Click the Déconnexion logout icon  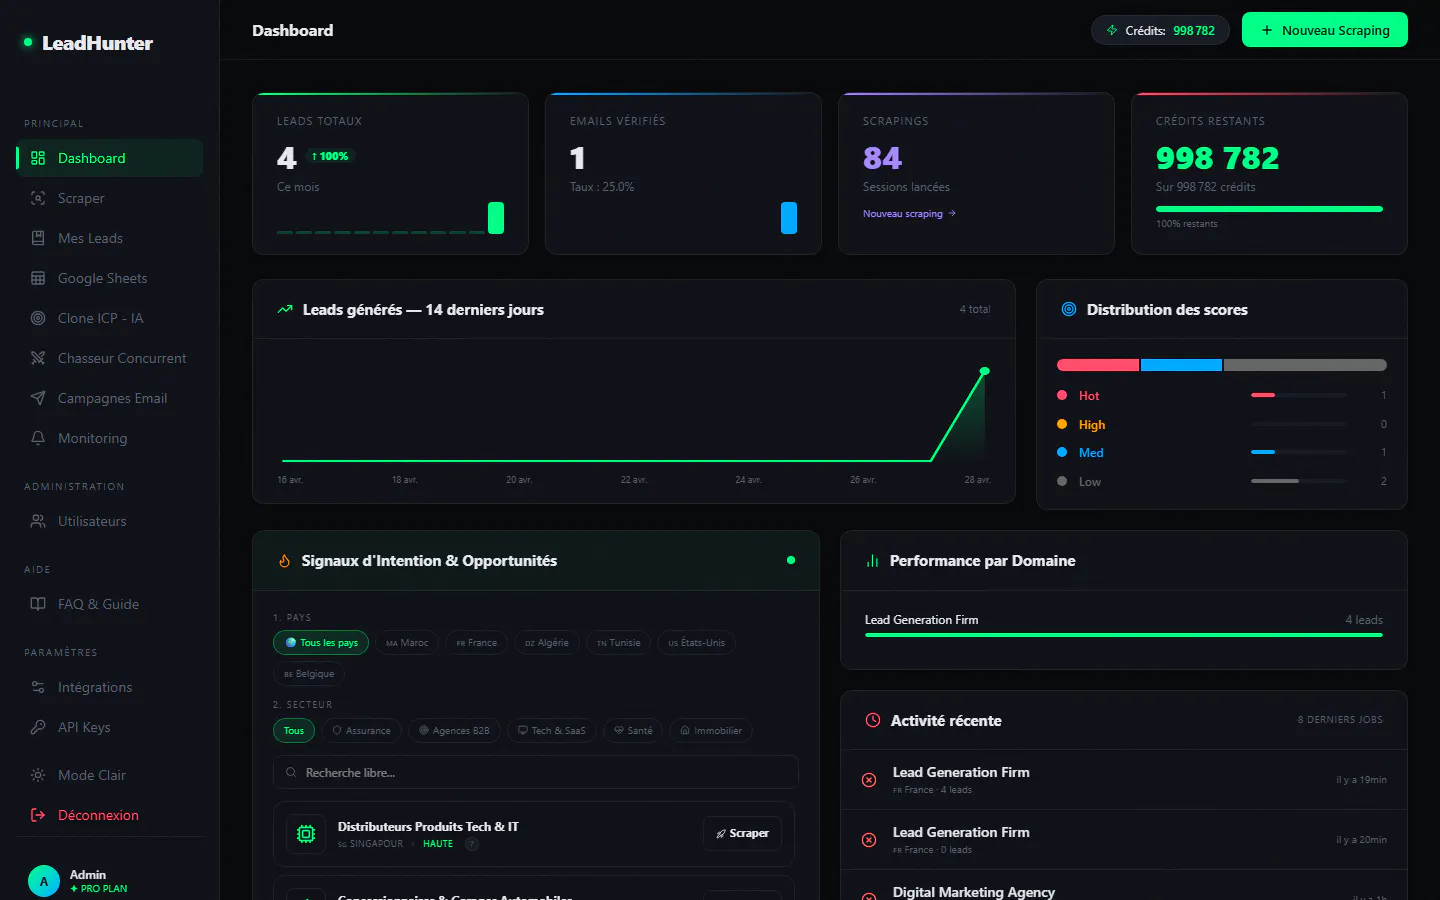click(x=38, y=815)
